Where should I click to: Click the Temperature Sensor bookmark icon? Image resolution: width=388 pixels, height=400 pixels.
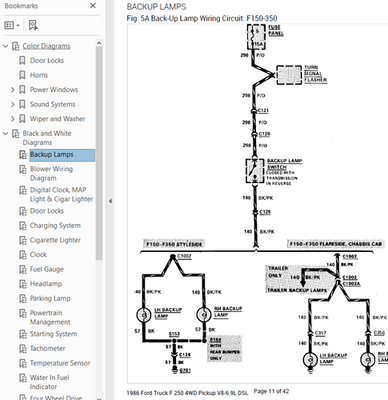click(x=23, y=363)
